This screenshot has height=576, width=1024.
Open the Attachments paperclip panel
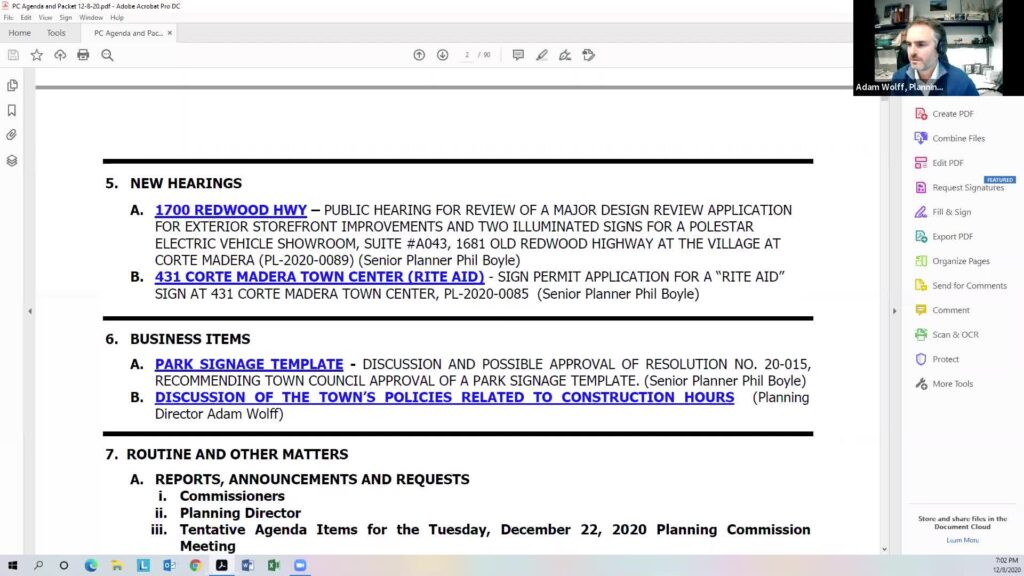[x=12, y=135]
